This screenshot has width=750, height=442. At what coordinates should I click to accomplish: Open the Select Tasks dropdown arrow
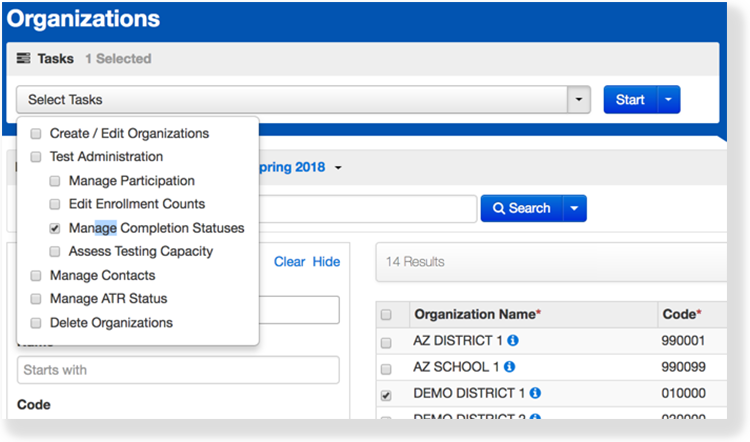[x=579, y=100]
